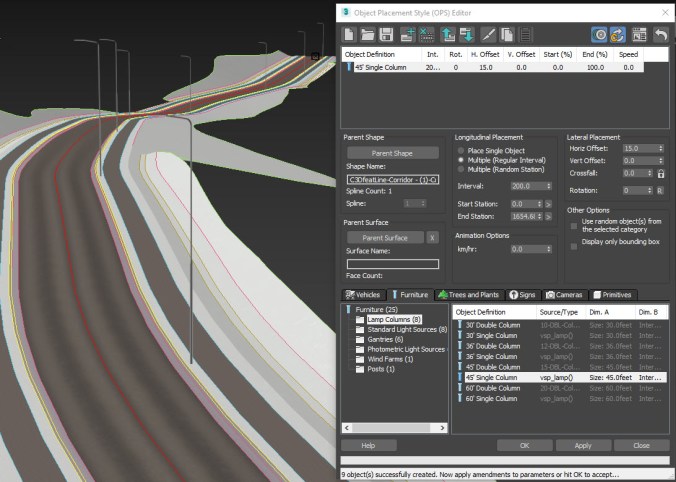
Task: Click the Parent Shape button
Action: click(x=392, y=153)
